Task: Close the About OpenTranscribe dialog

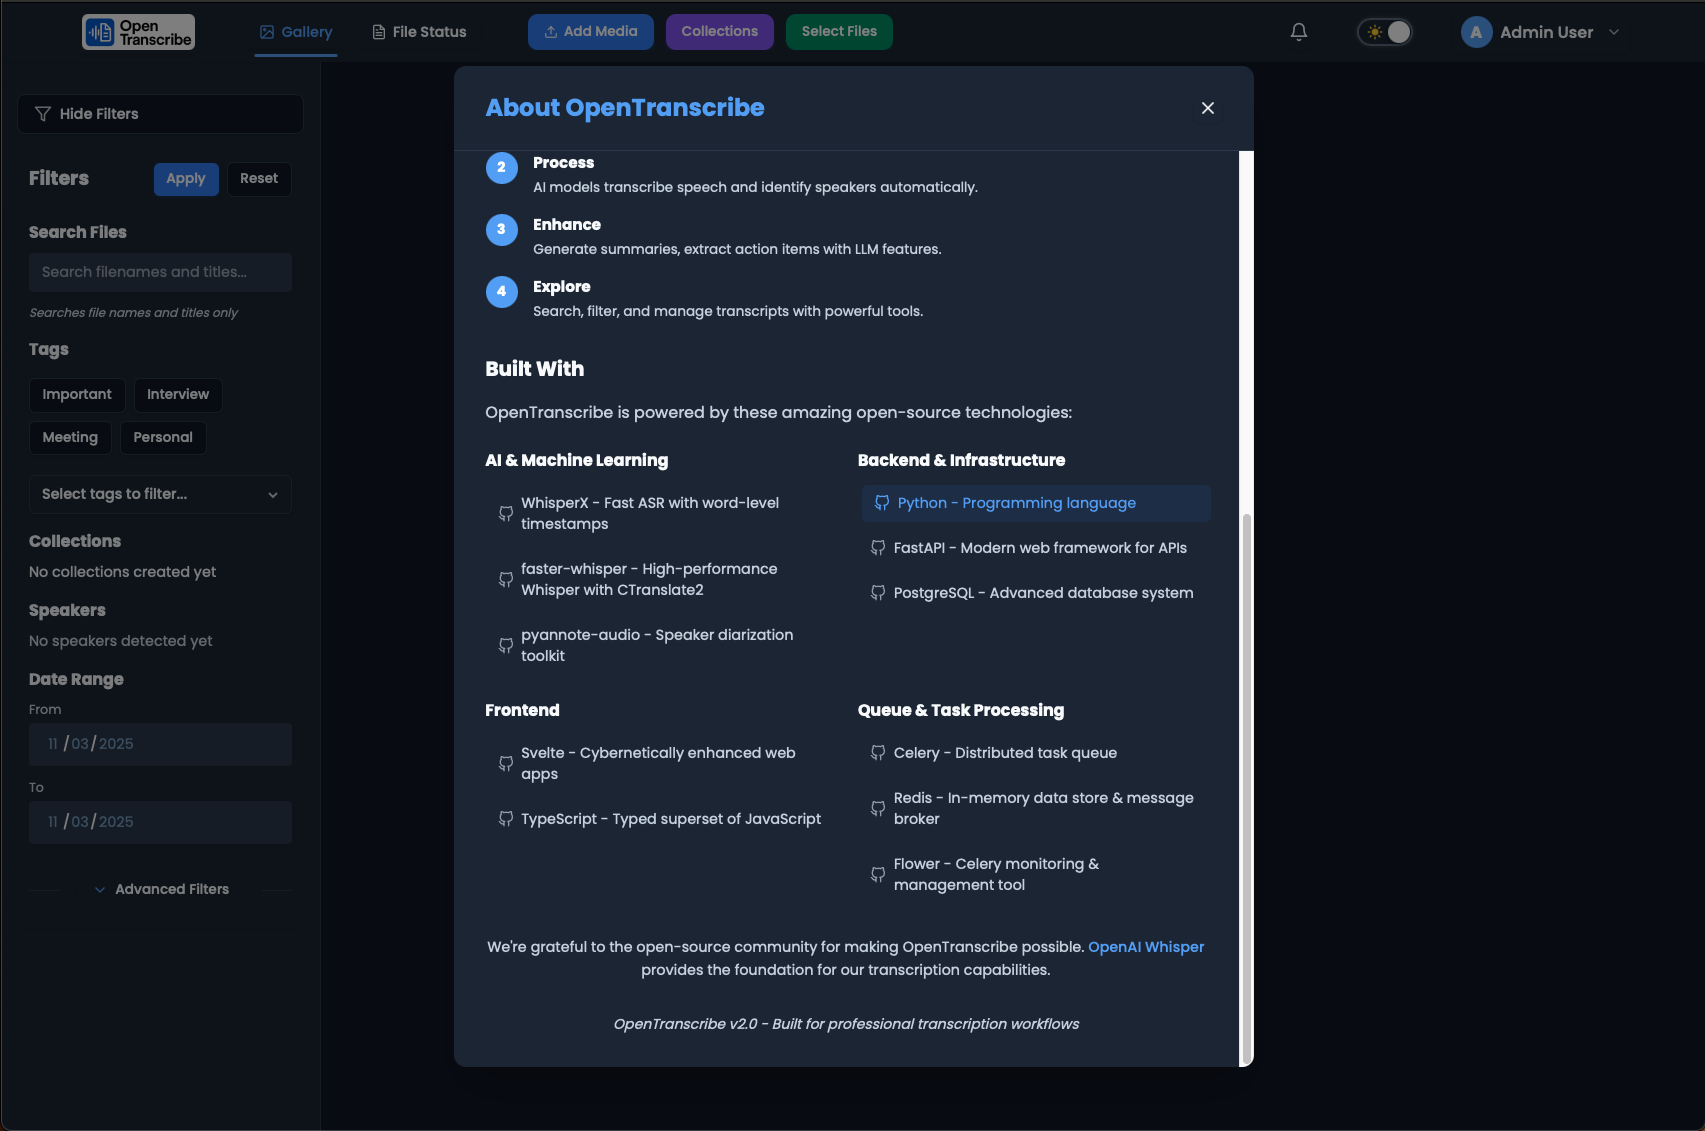Action: click(1208, 108)
